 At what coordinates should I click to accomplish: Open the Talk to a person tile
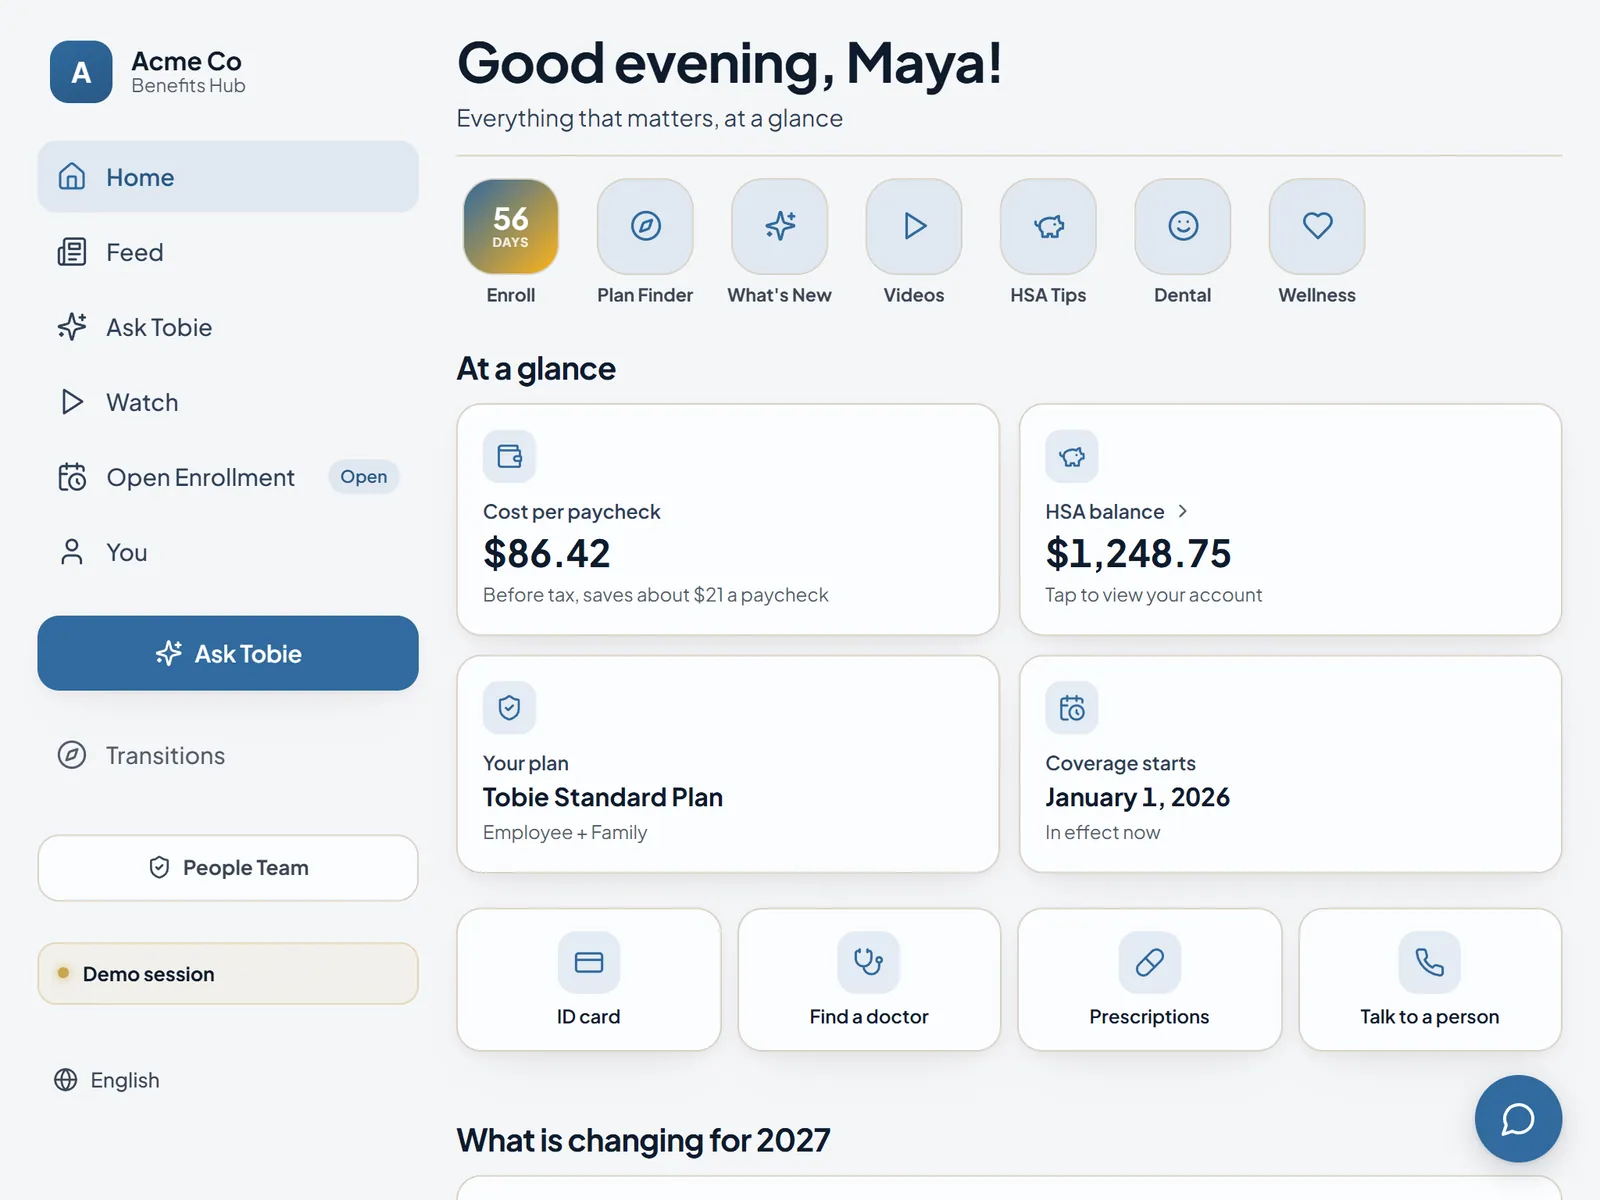pyautogui.click(x=1430, y=979)
